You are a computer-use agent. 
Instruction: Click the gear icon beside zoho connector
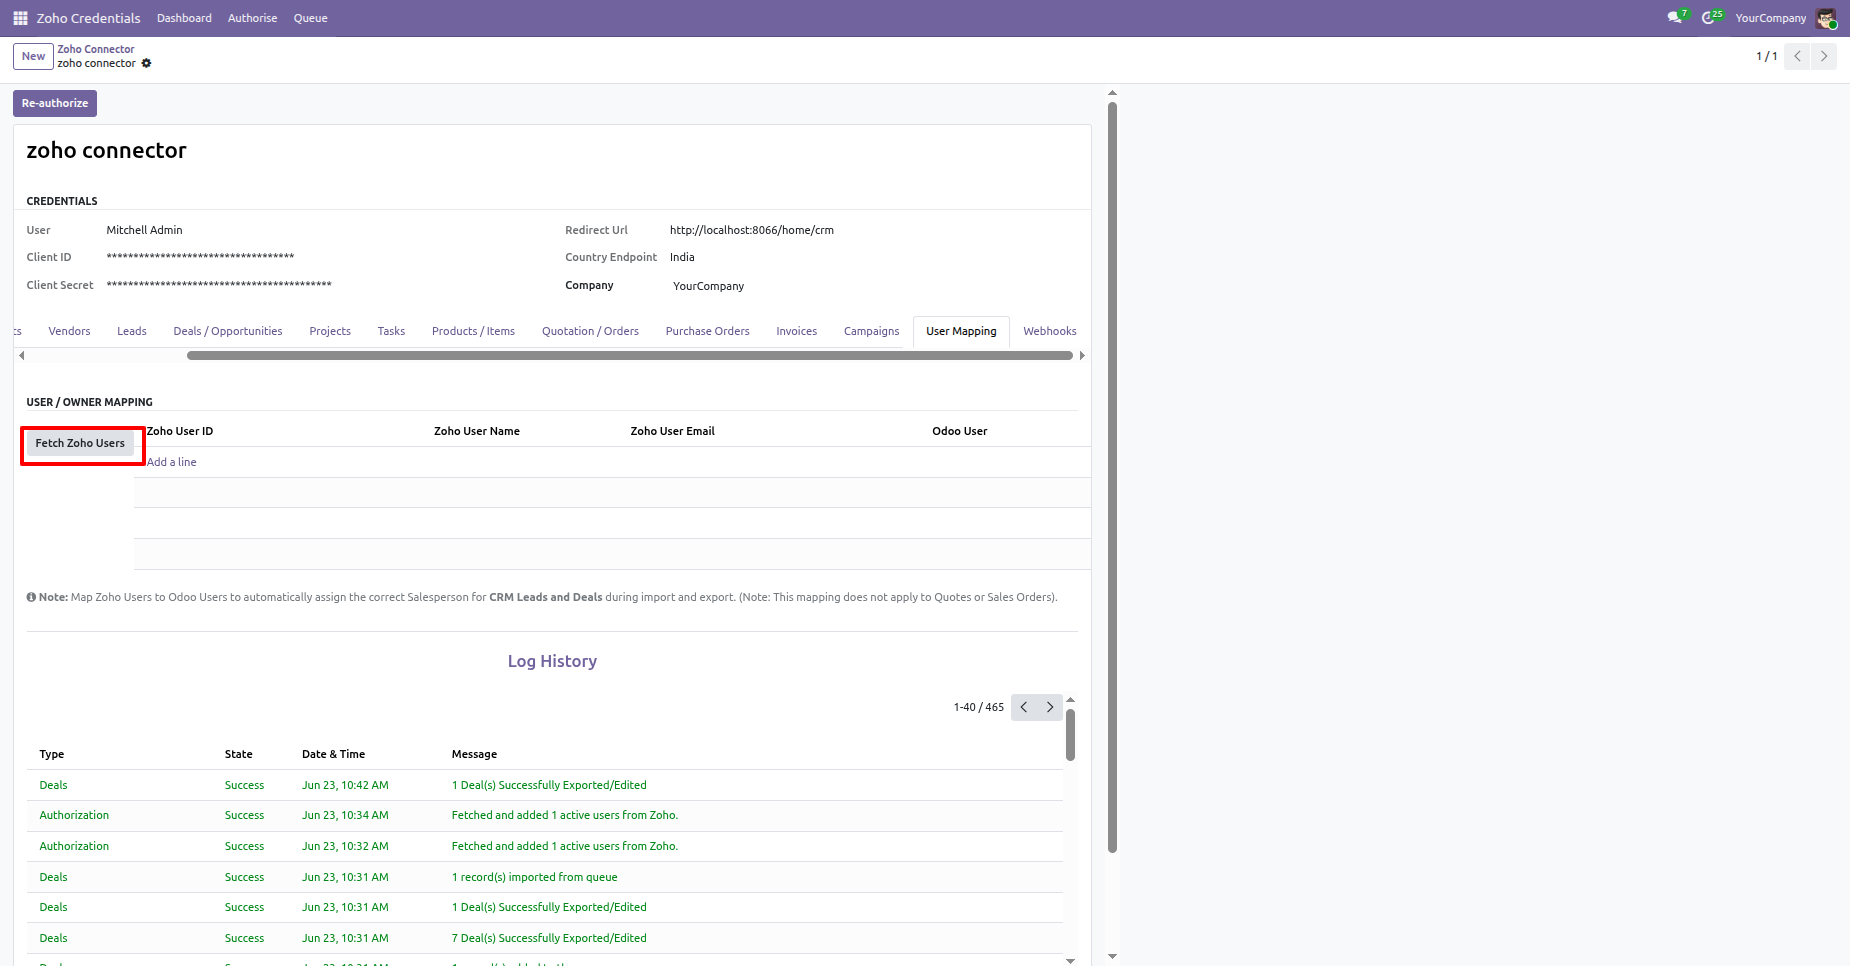tap(146, 63)
